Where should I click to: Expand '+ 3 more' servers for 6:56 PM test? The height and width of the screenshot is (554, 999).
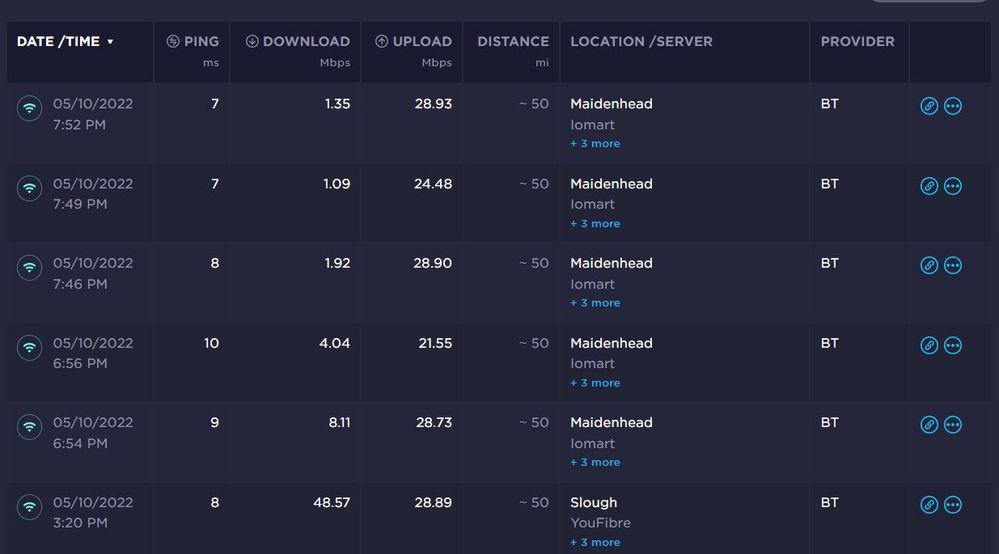point(595,383)
